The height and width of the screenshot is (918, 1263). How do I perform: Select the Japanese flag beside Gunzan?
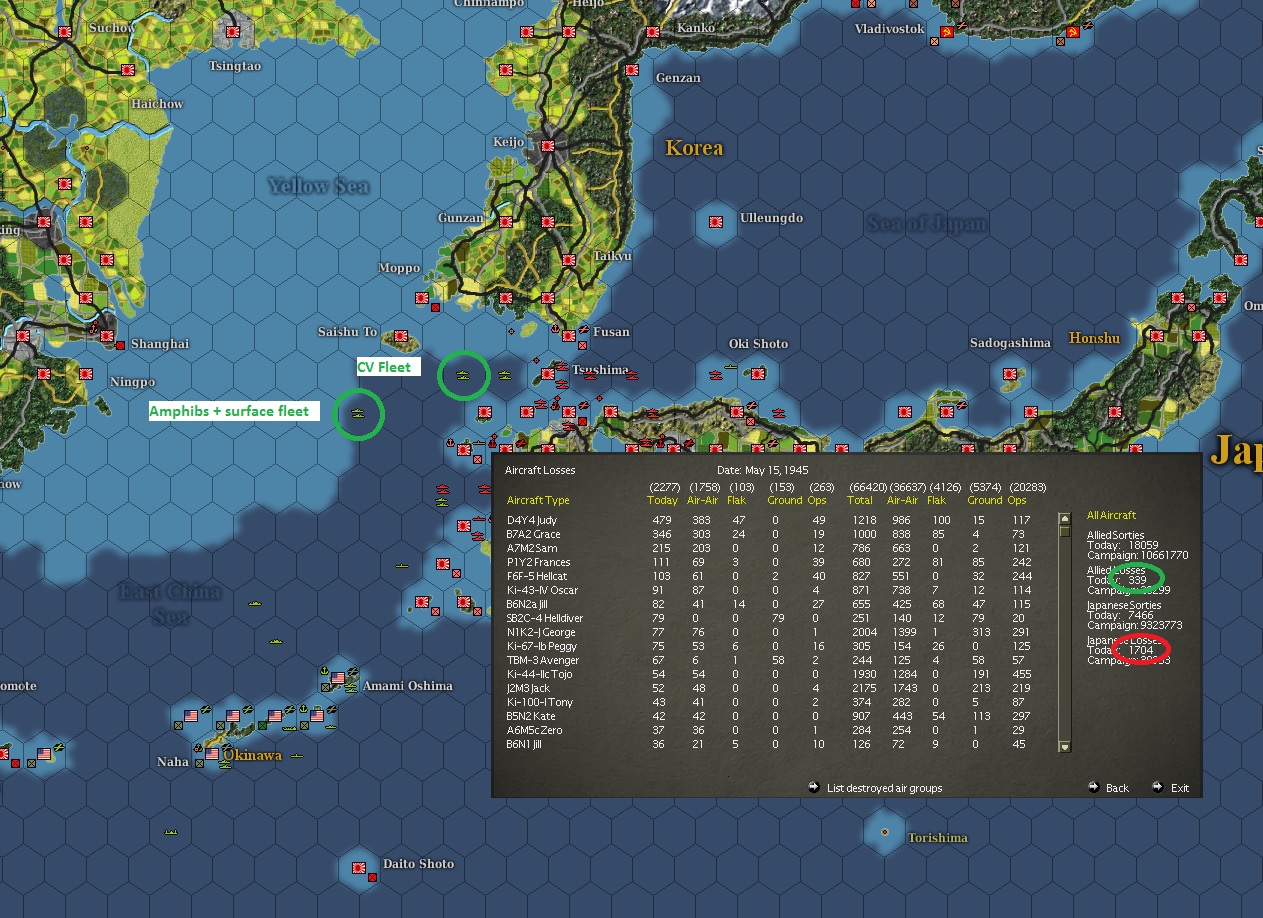[x=505, y=222]
